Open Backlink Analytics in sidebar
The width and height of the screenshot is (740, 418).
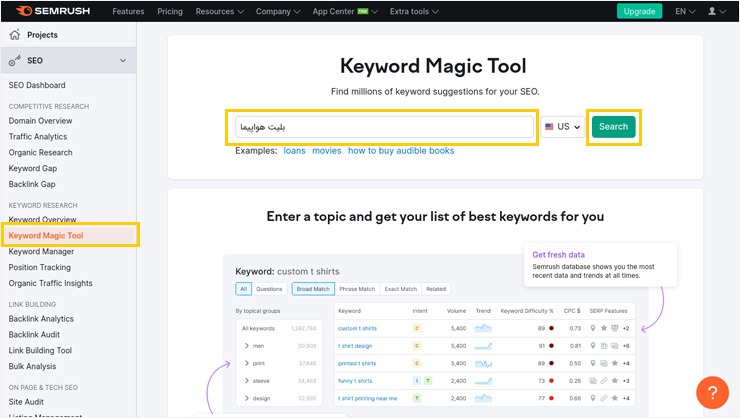click(41, 319)
